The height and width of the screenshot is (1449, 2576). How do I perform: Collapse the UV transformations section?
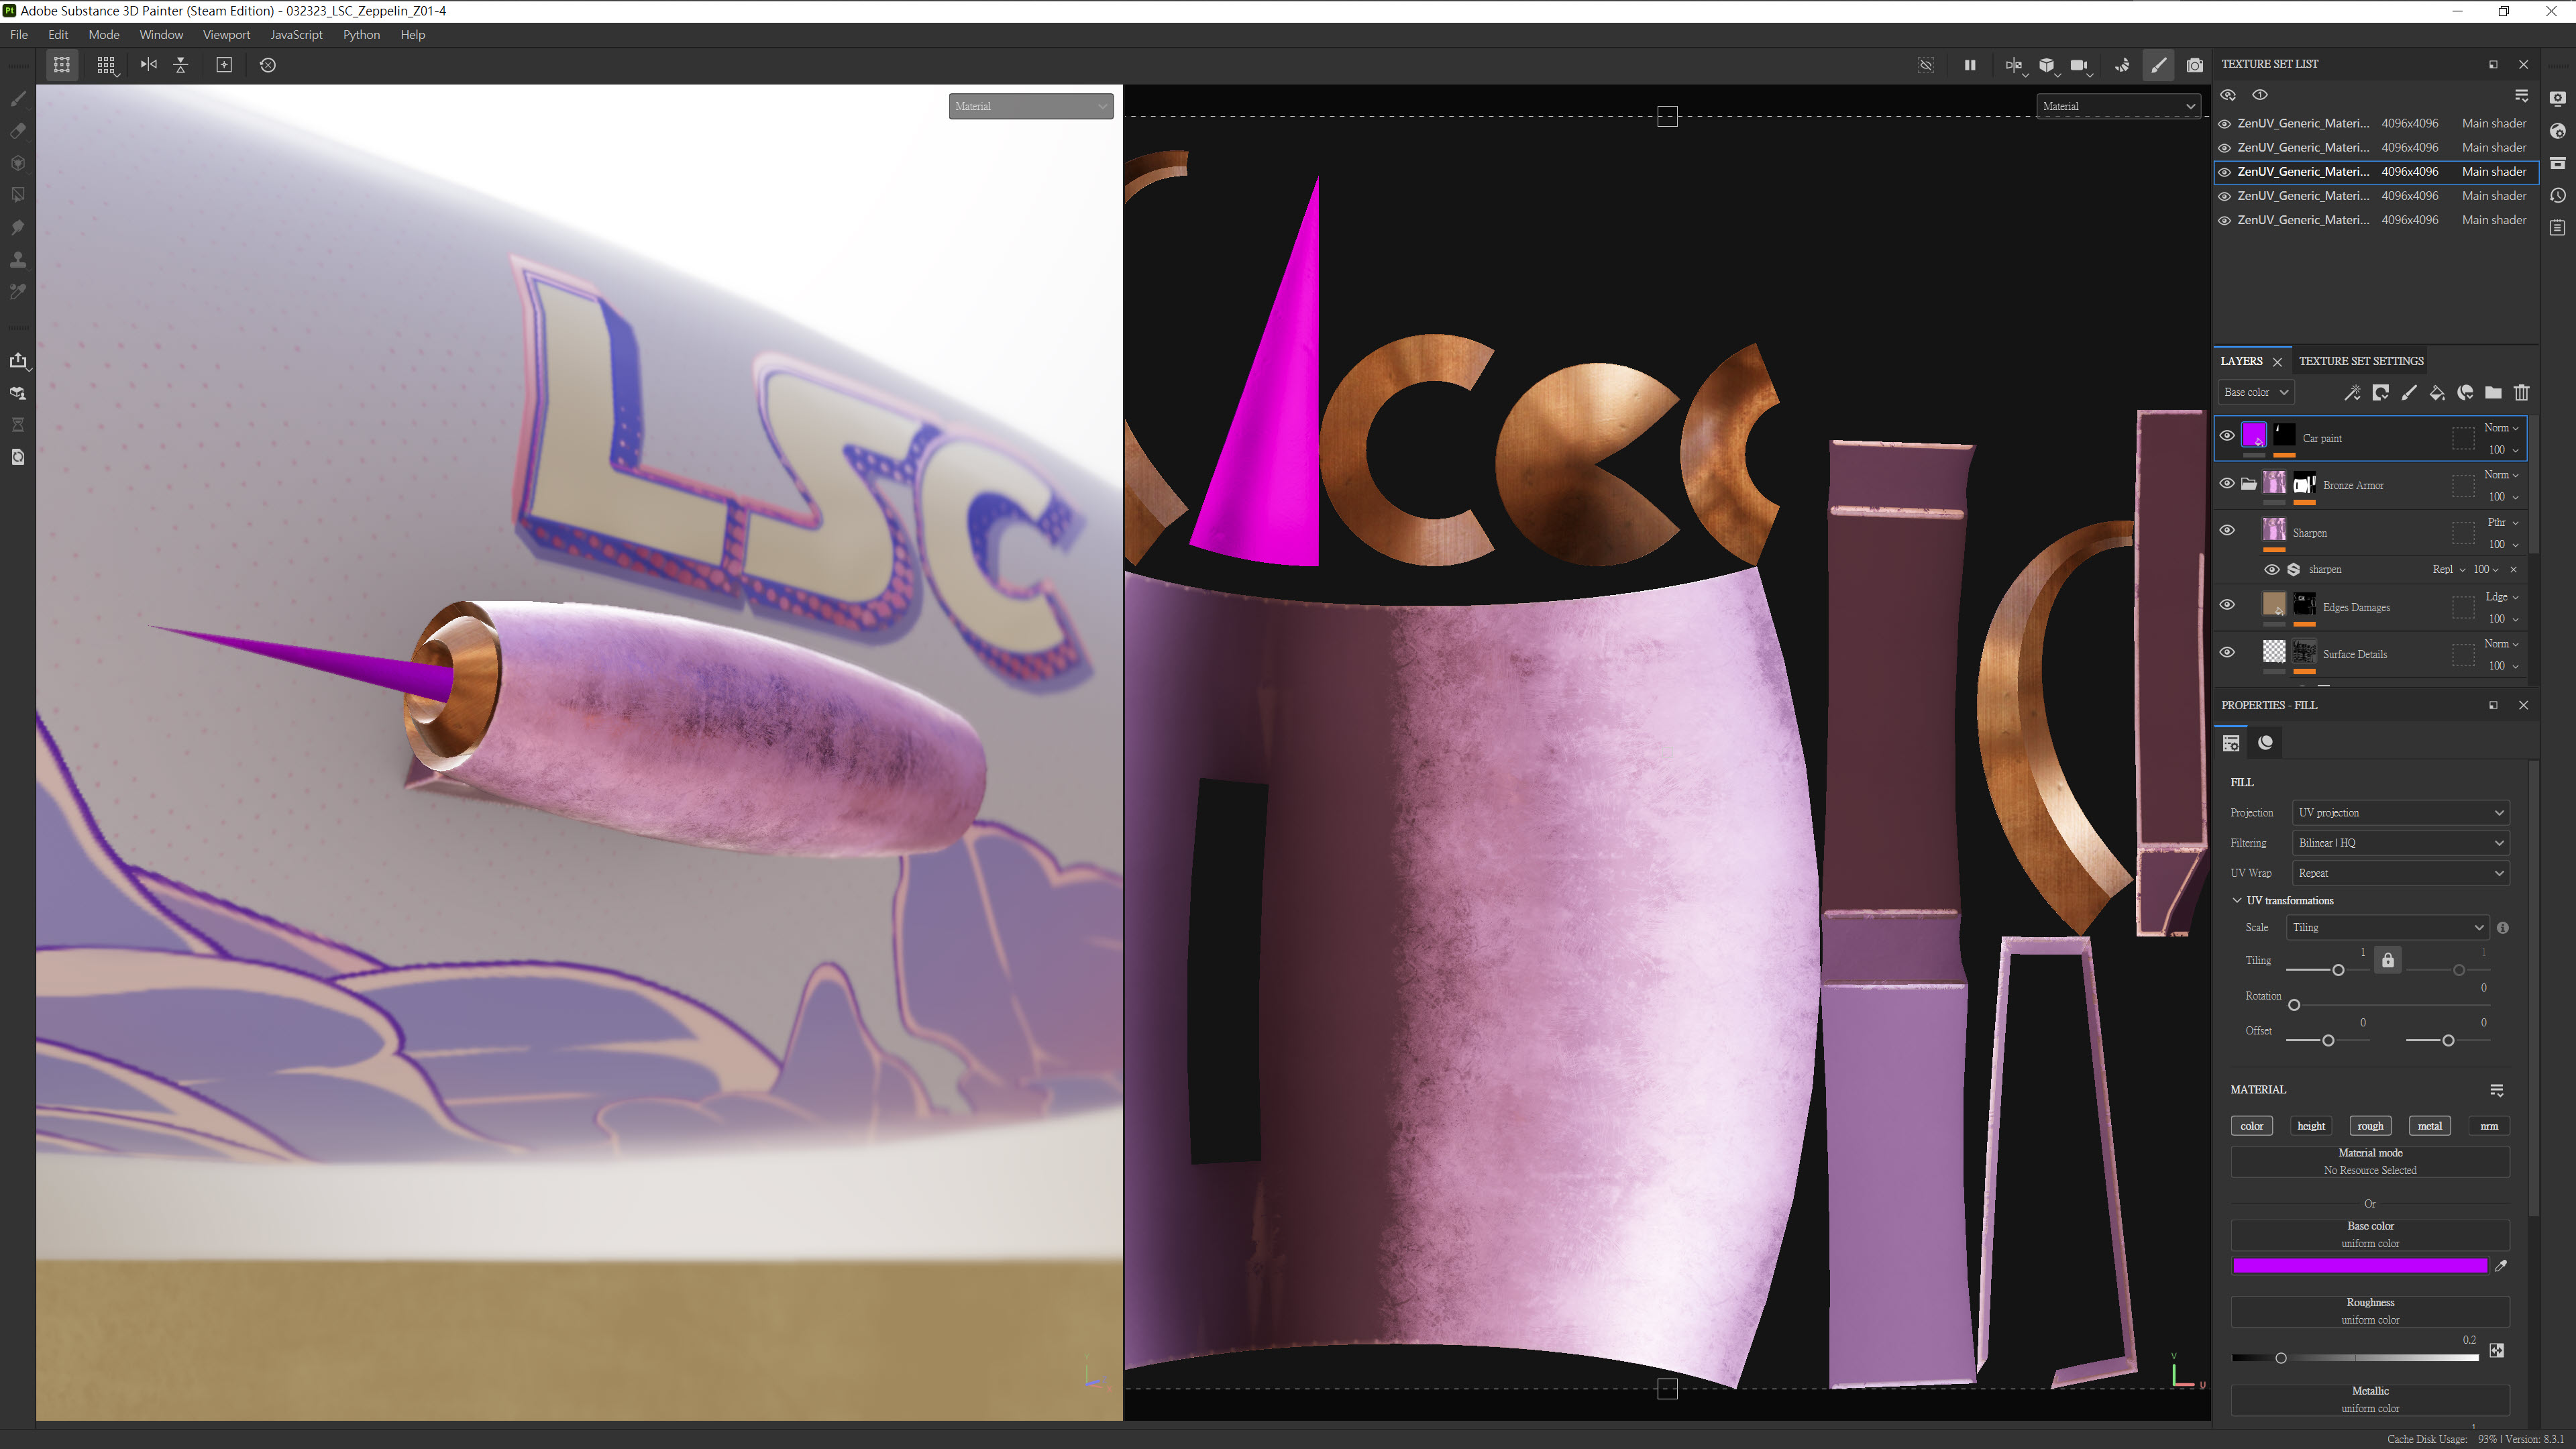(x=2237, y=901)
